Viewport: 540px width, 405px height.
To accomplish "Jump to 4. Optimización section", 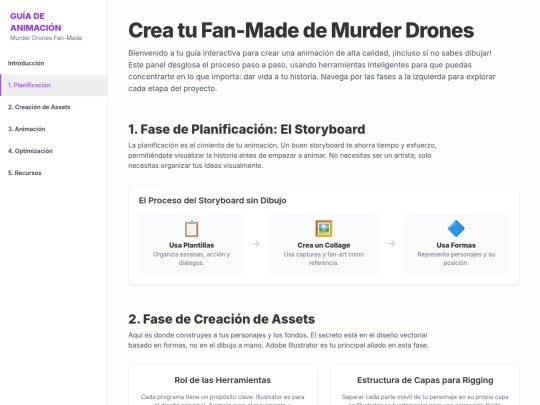I will (x=54, y=151).
